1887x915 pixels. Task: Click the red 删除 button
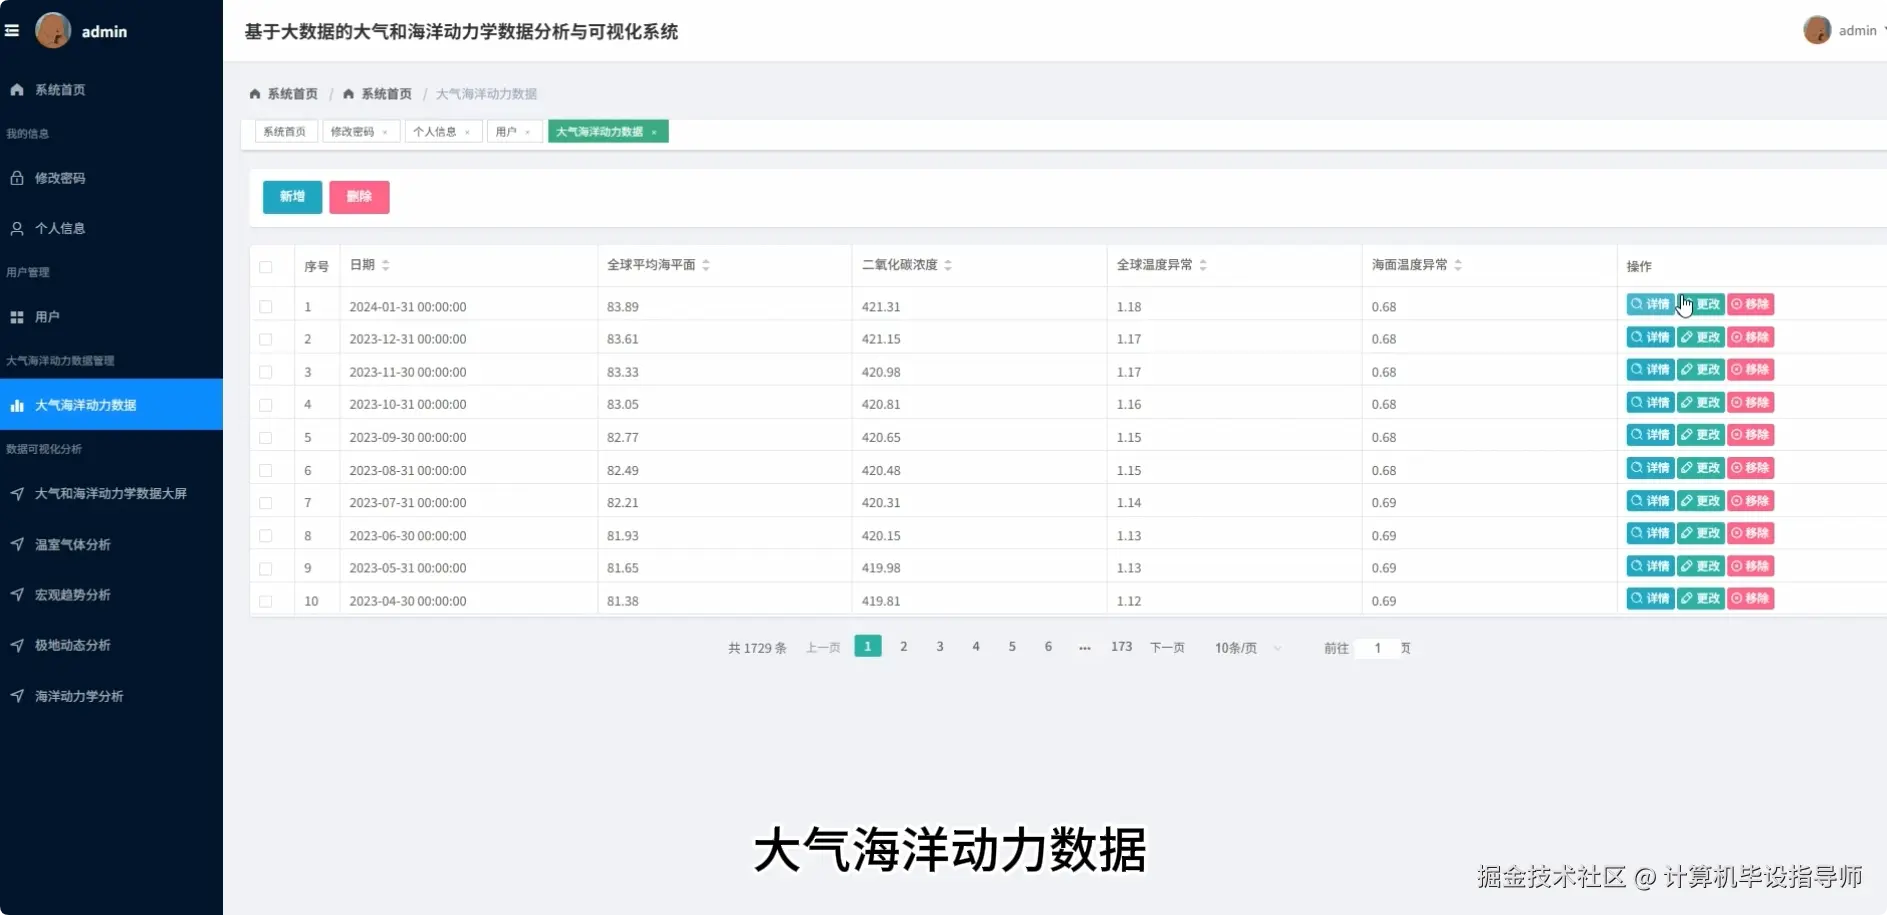(359, 197)
